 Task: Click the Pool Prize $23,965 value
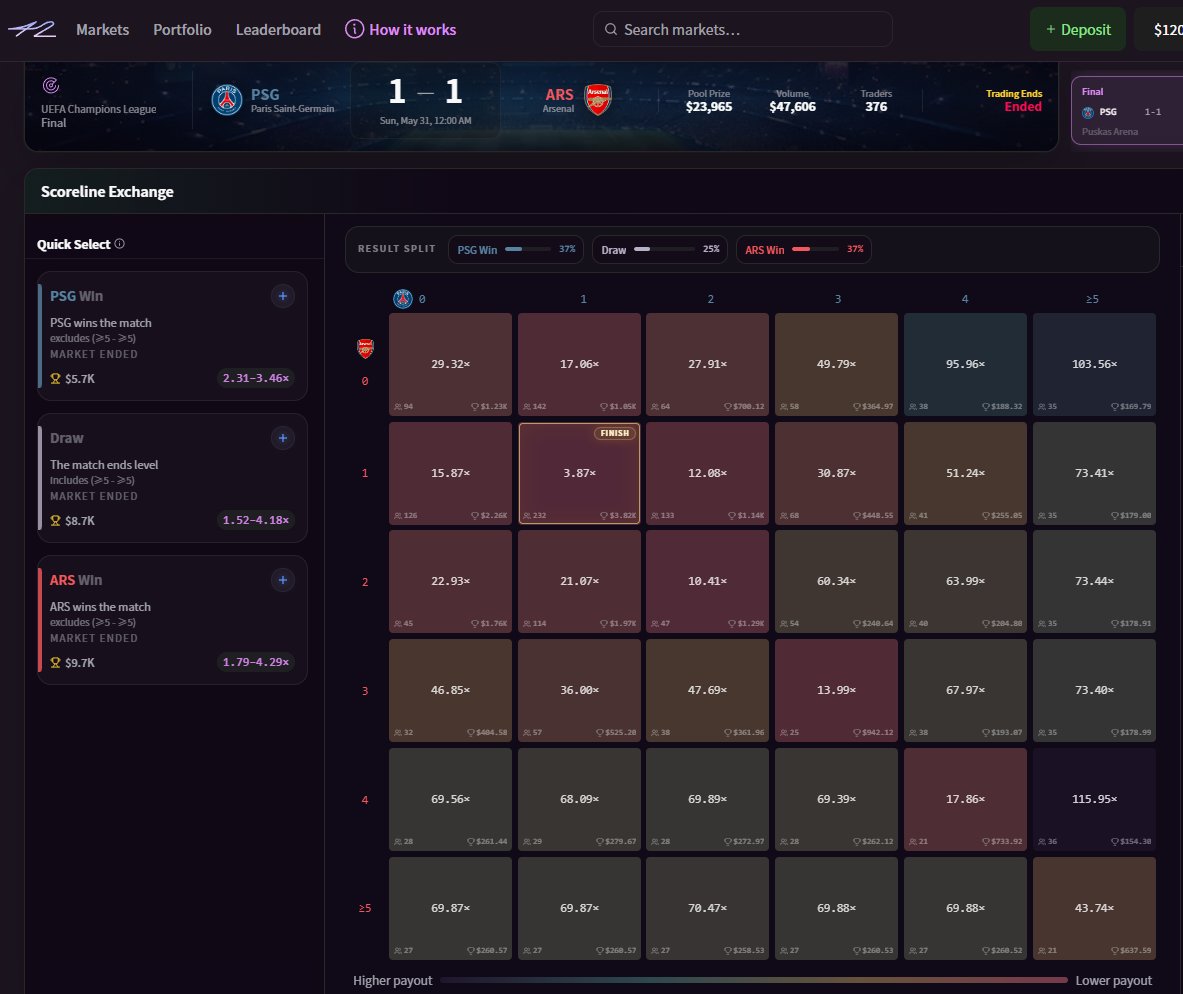click(708, 106)
